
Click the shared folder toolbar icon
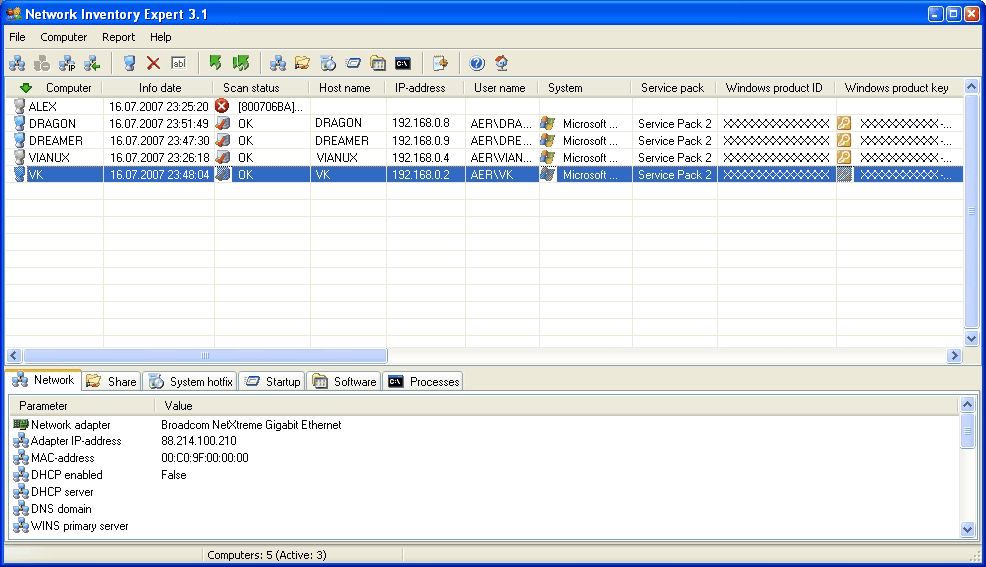click(302, 63)
